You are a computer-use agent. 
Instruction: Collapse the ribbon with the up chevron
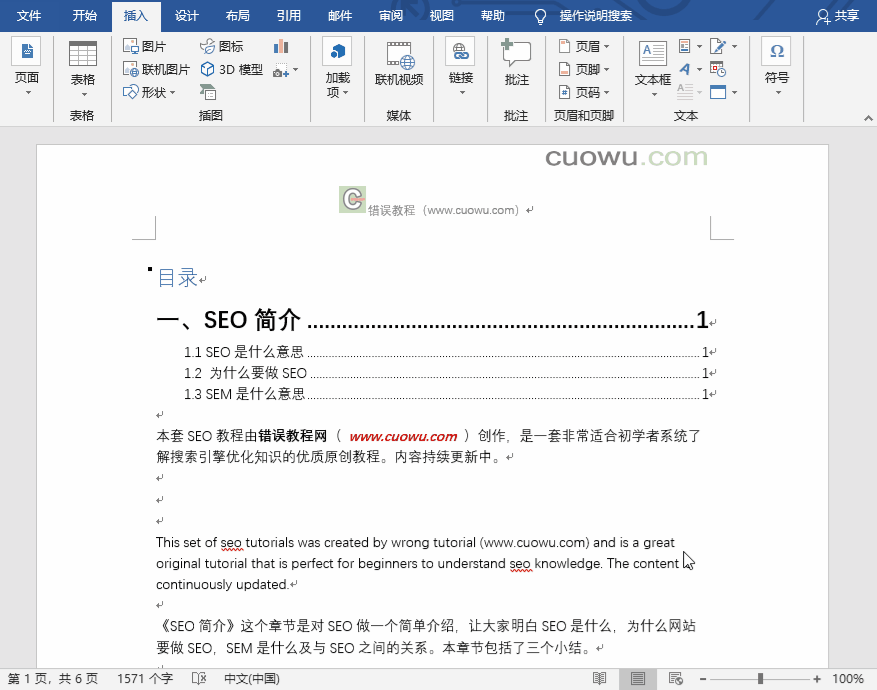click(x=868, y=117)
